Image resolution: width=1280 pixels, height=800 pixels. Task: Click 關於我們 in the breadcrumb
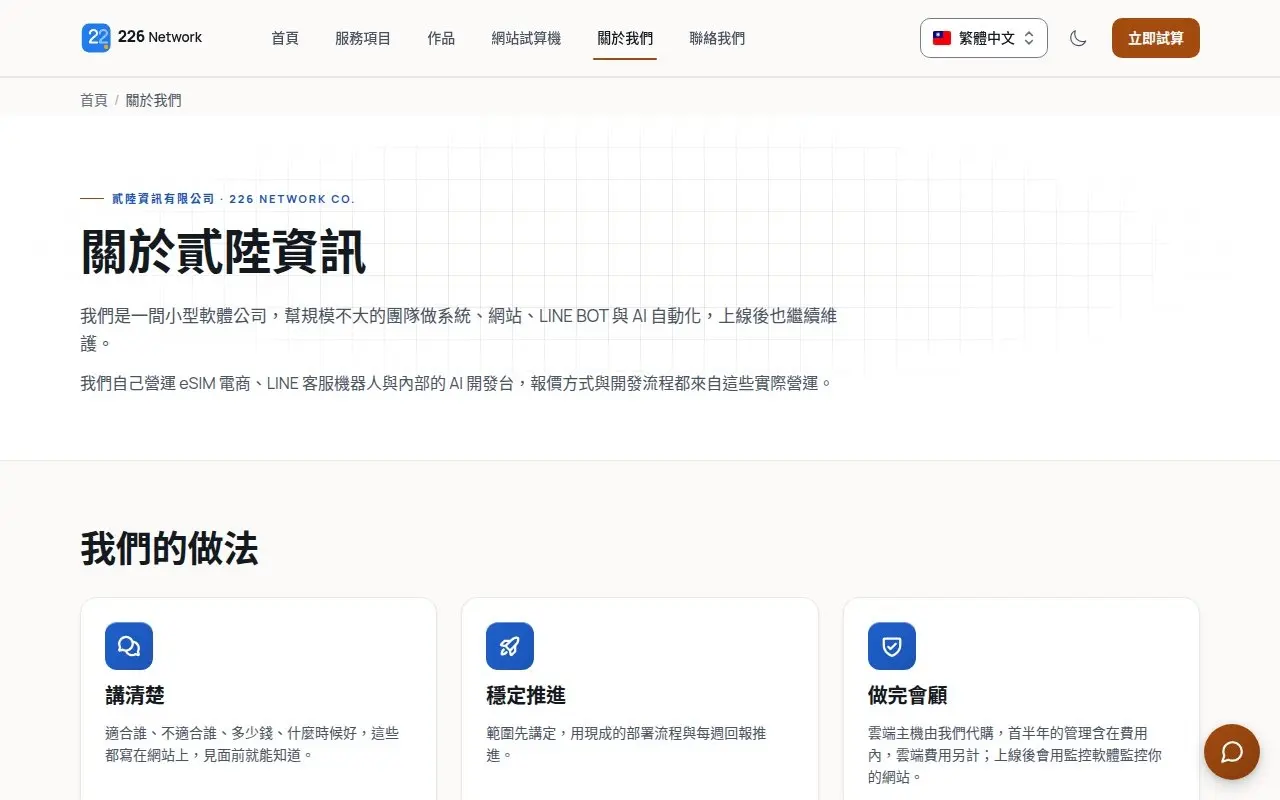pyautogui.click(x=154, y=100)
